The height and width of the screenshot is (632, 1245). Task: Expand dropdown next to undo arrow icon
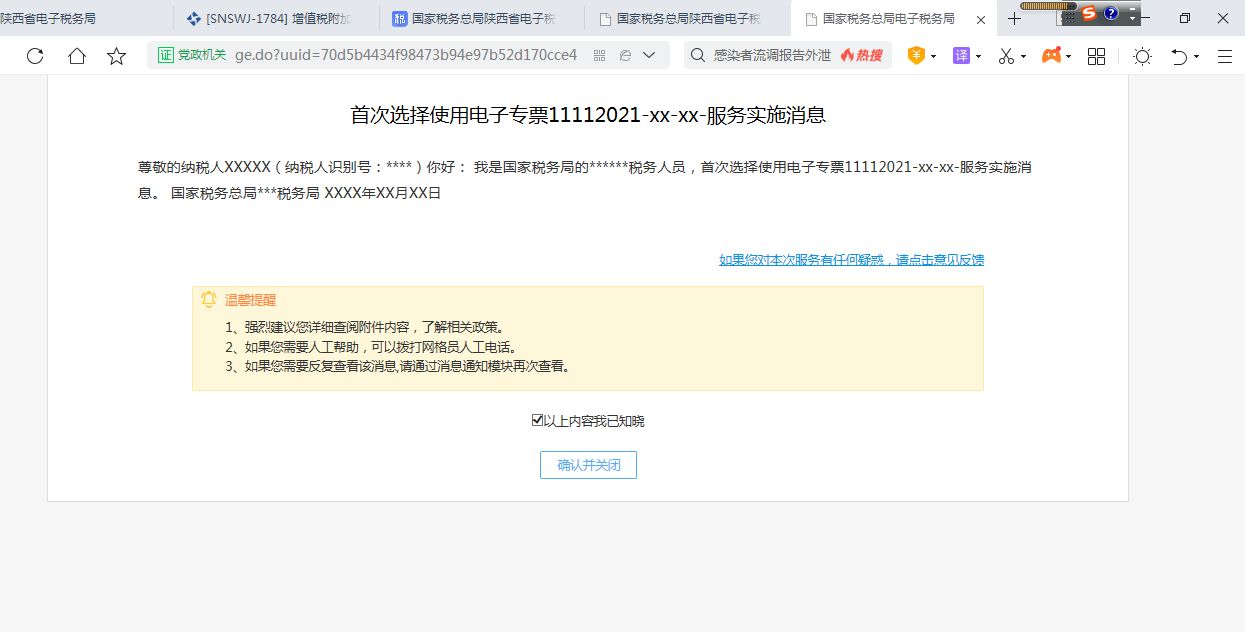click(1197, 57)
